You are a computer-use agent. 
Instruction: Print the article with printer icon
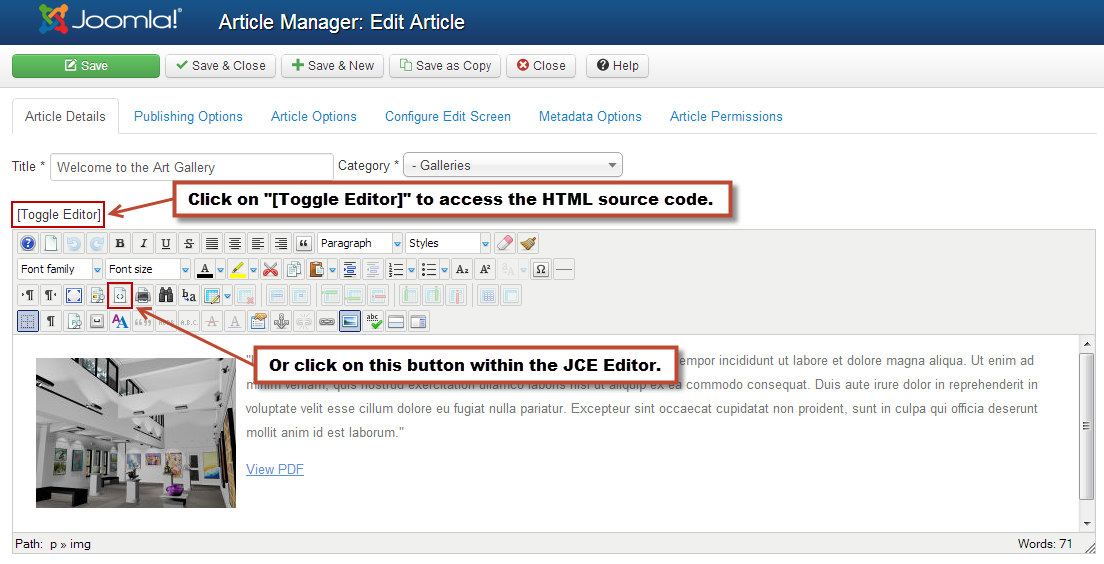(143, 295)
